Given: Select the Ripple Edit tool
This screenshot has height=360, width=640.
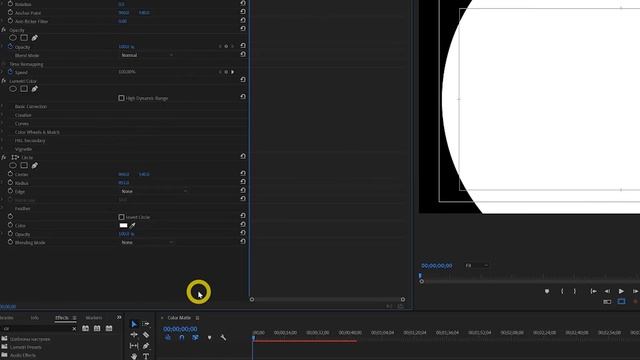Looking at the screenshot, I should tap(134, 335).
